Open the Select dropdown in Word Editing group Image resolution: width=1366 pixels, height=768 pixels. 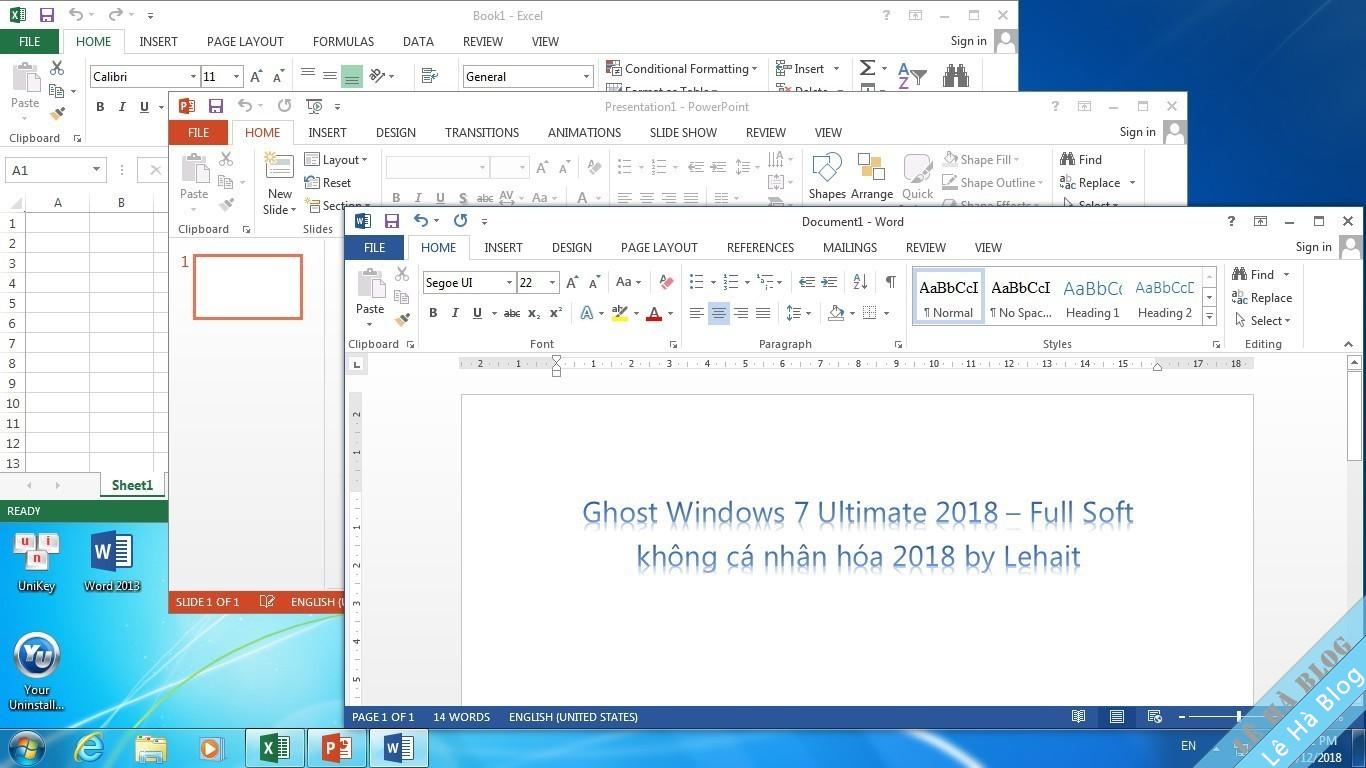[x=1263, y=321]
